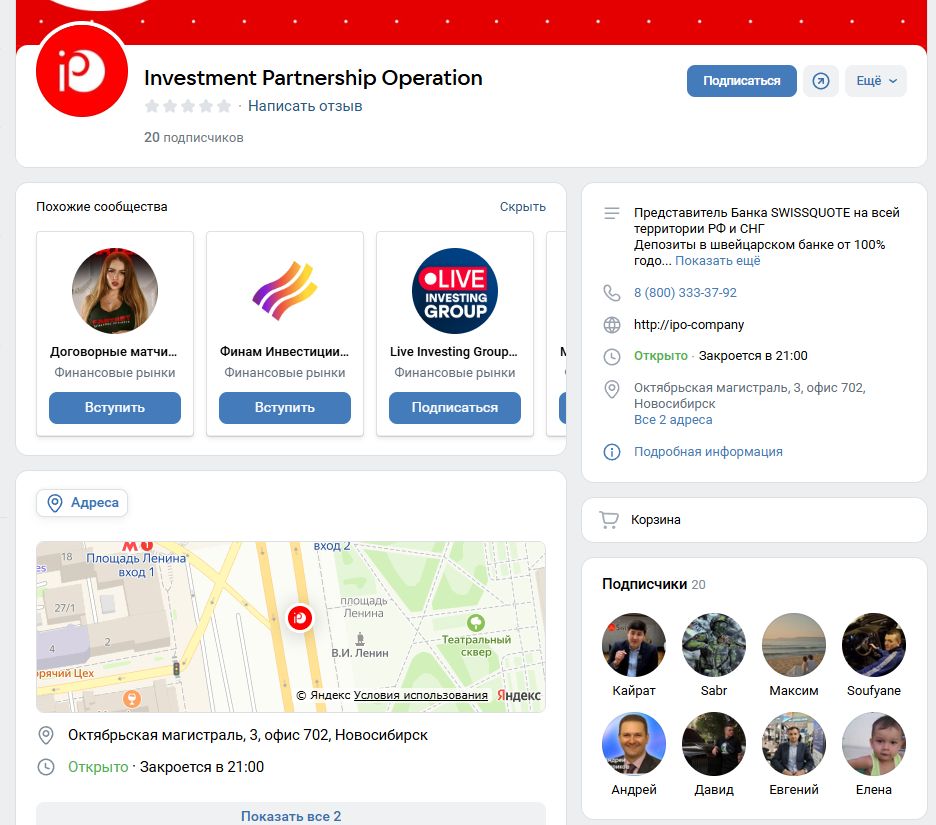Click the Адреса pin button above the map

point(82,503)
